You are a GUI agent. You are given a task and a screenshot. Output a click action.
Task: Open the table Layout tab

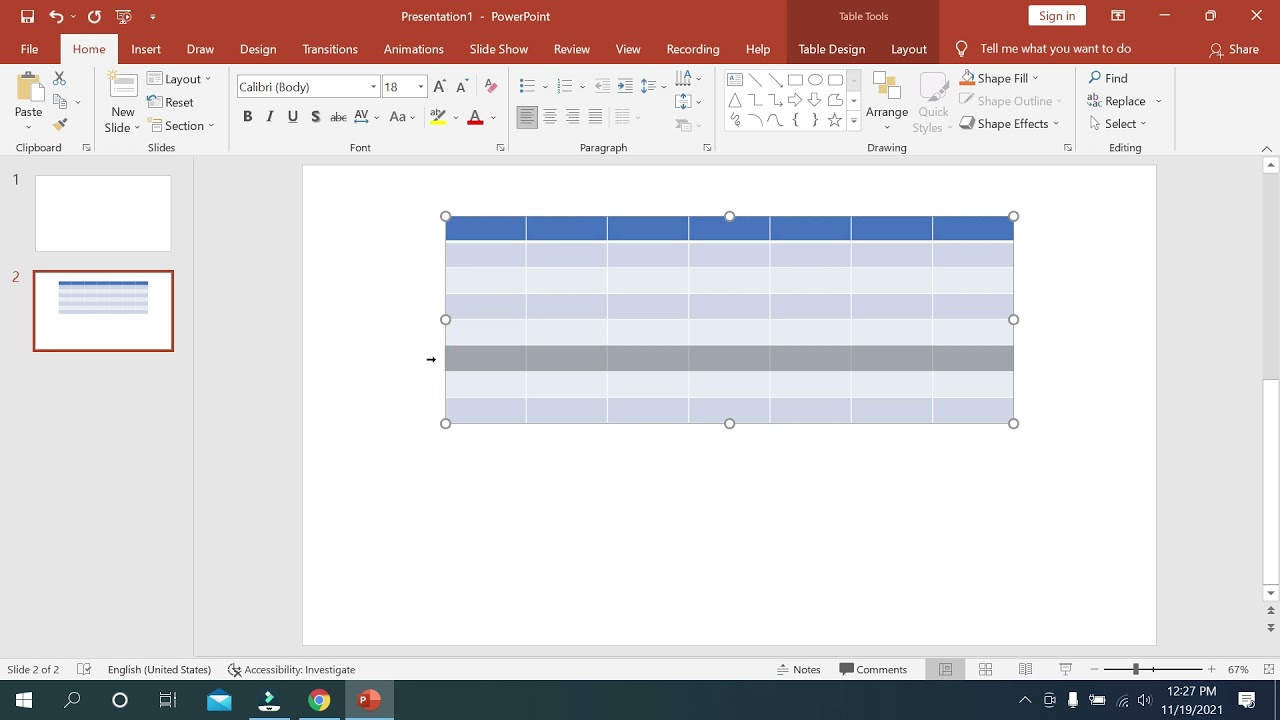(909, 49)
